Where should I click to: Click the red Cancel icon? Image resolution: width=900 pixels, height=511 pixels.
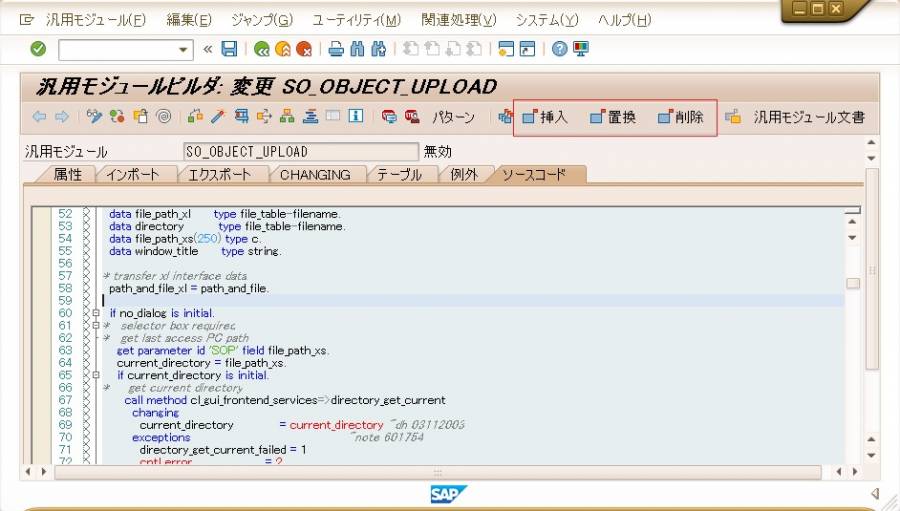pyautogui.click(x=304, y=49)
